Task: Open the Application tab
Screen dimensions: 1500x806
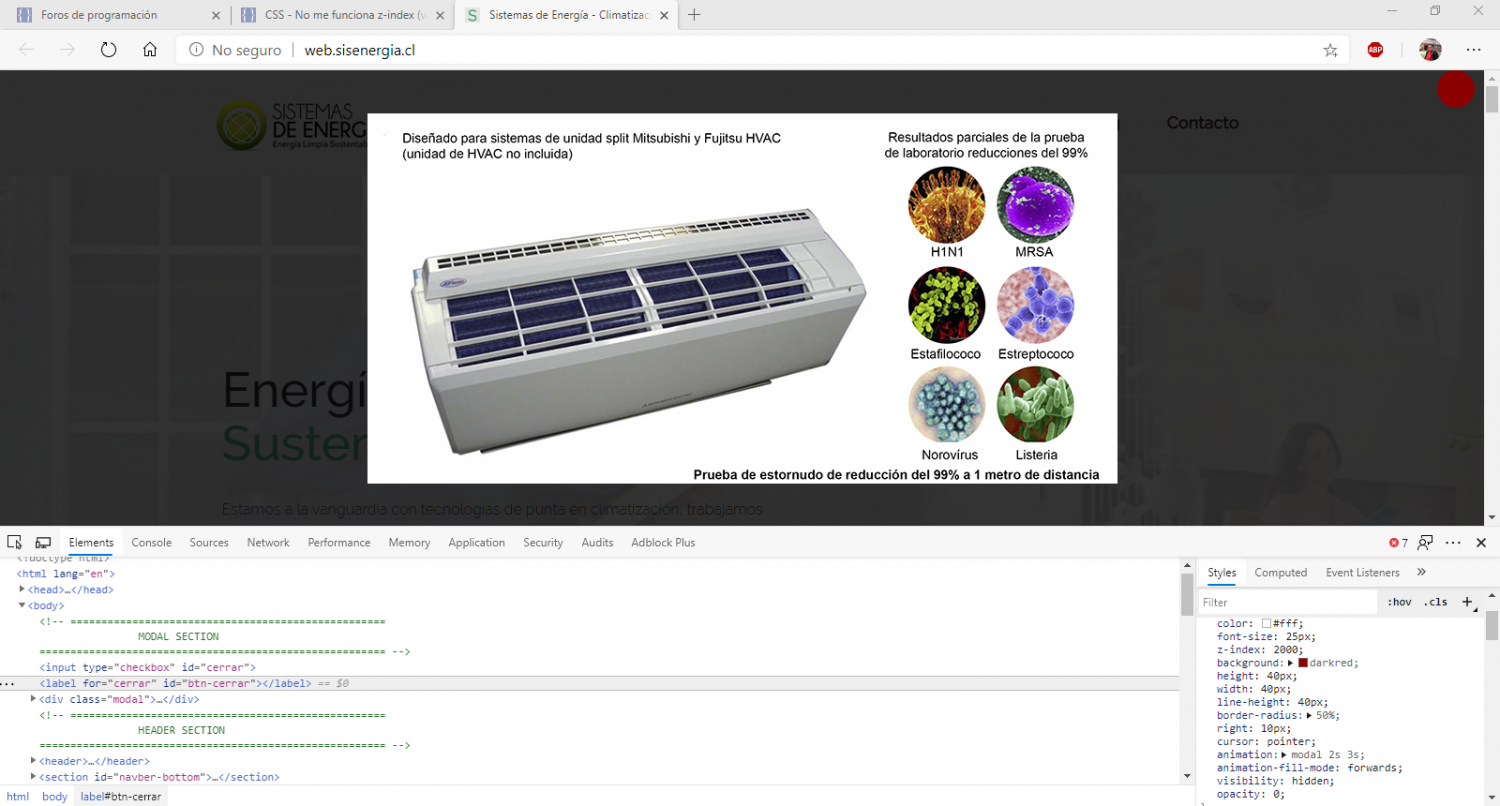Action: (x=476, y=542)
